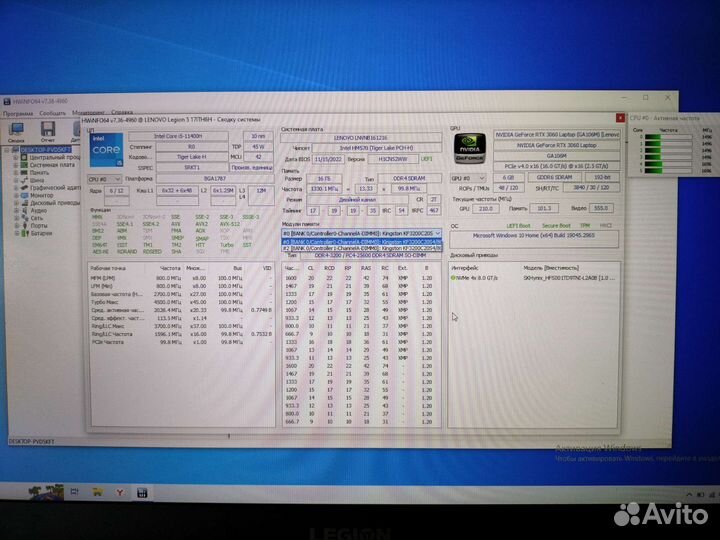Click the Core 0 frequency bar

[668, 137]
